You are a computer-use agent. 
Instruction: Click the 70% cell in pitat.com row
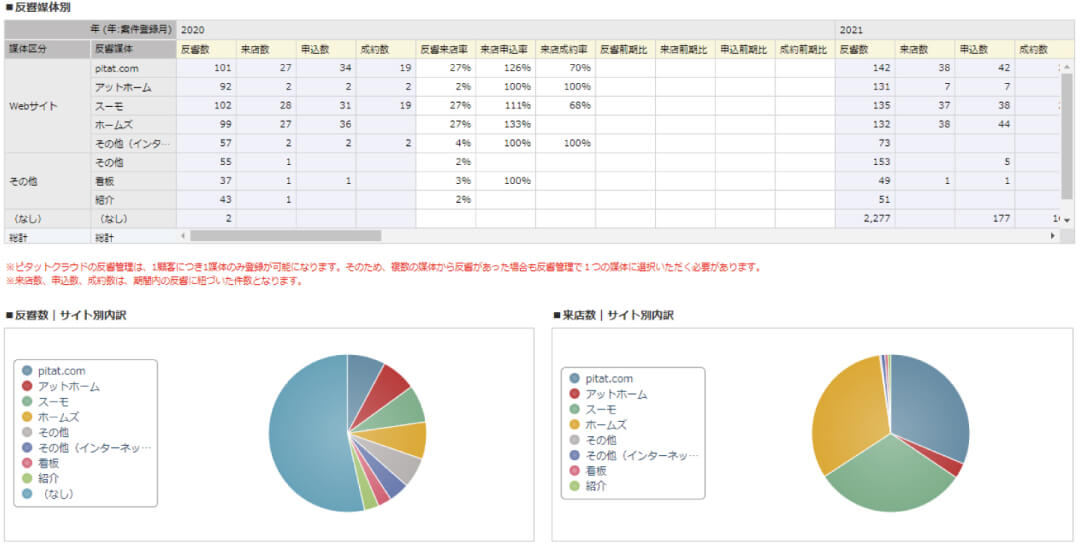[565, 68]
